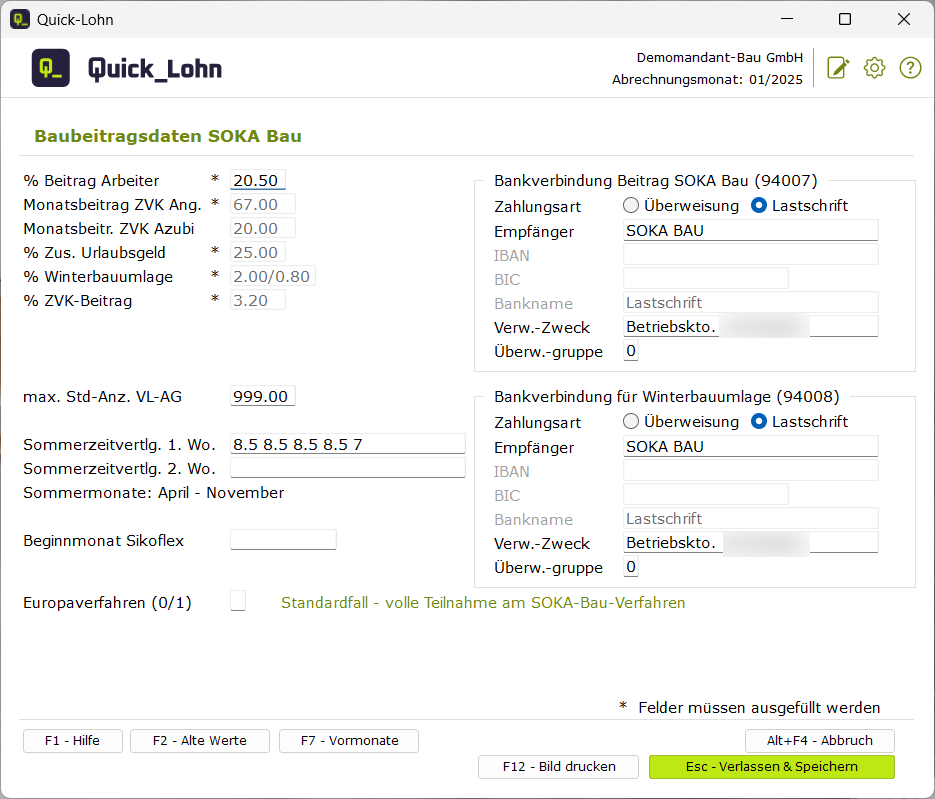Click Bankverbindung Beitrag SOKA Bau (94007) group title
The height and width of the screenshot is (799, 935).
tap(655, 181)
